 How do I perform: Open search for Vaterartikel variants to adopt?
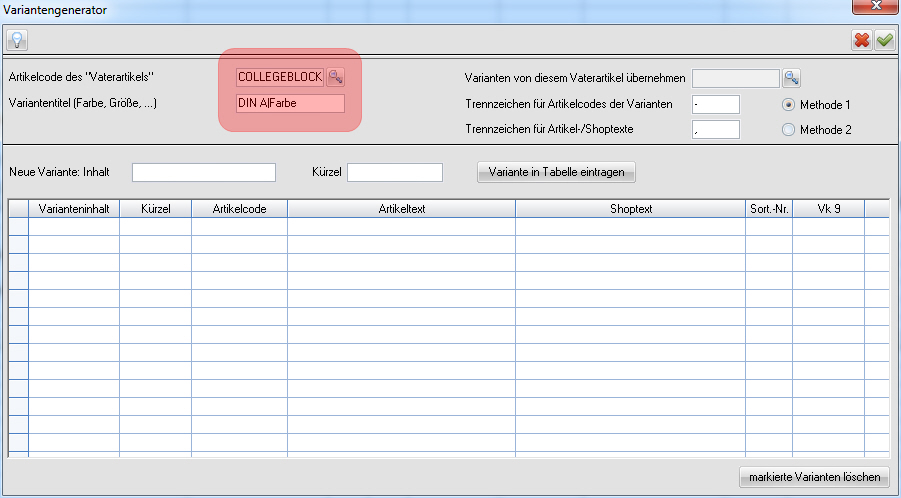tap(791, 78)
